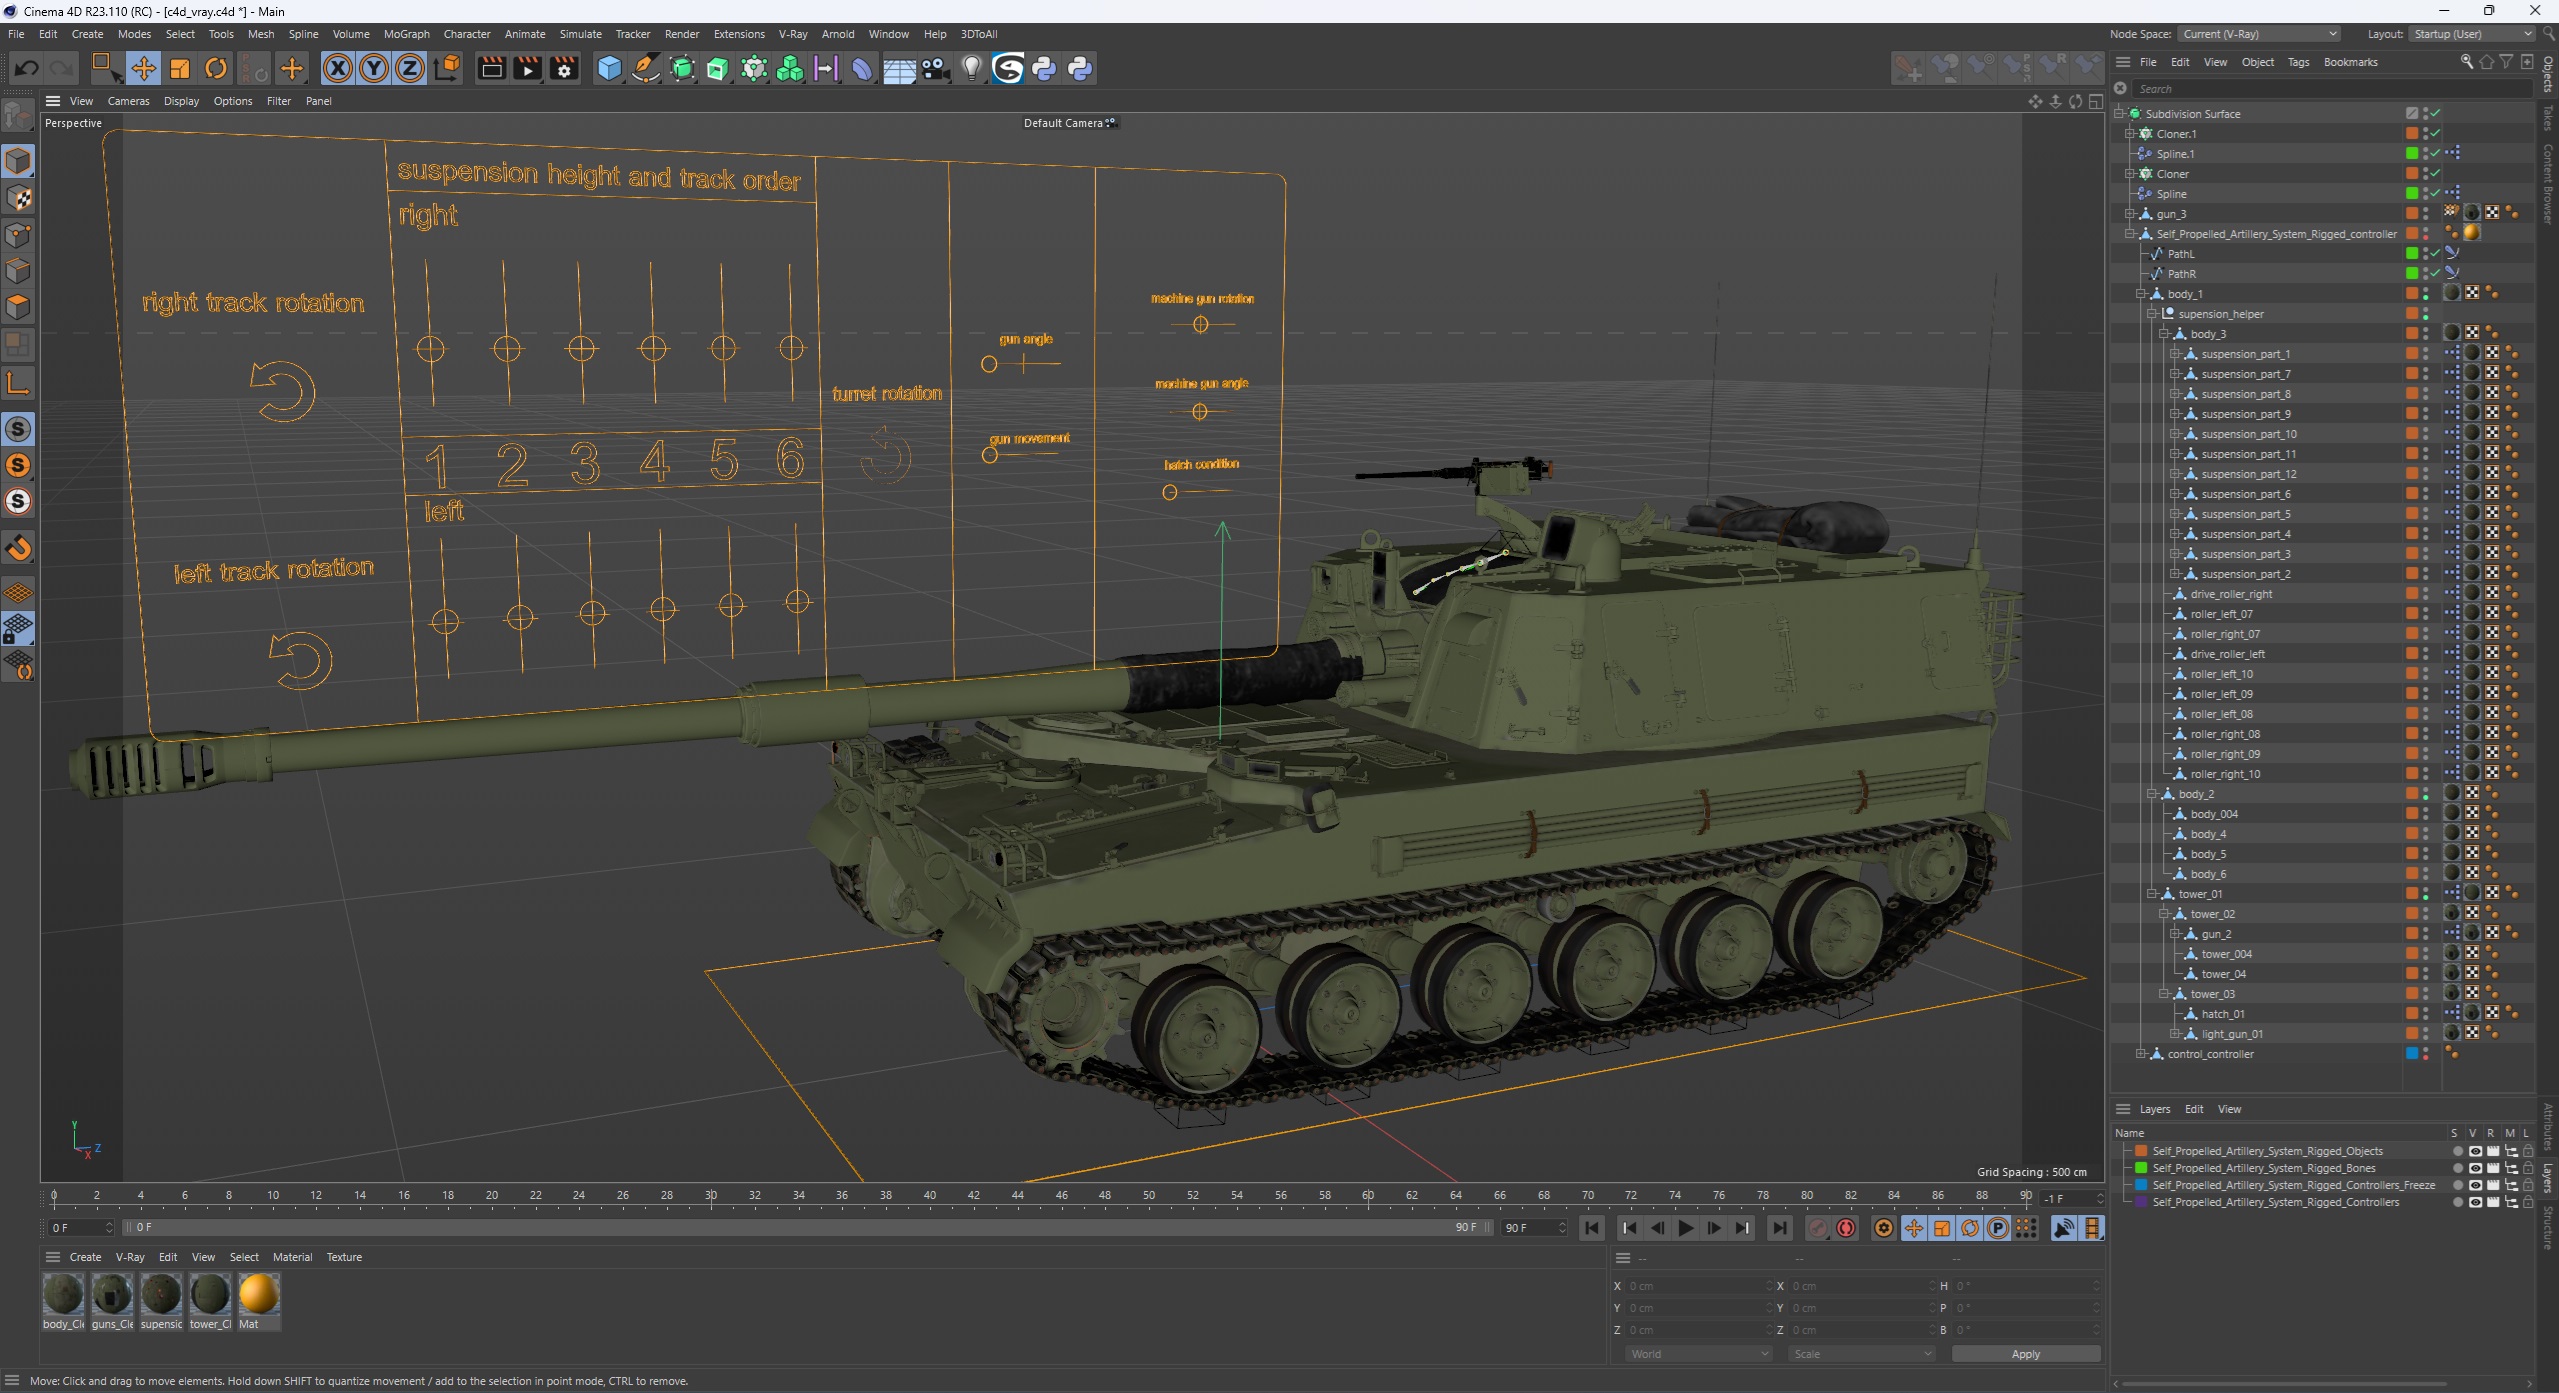The width and height of the screenshot is (2559, 1393).
Task: Click the Material tab at bottom
Action: [293, 1256]
